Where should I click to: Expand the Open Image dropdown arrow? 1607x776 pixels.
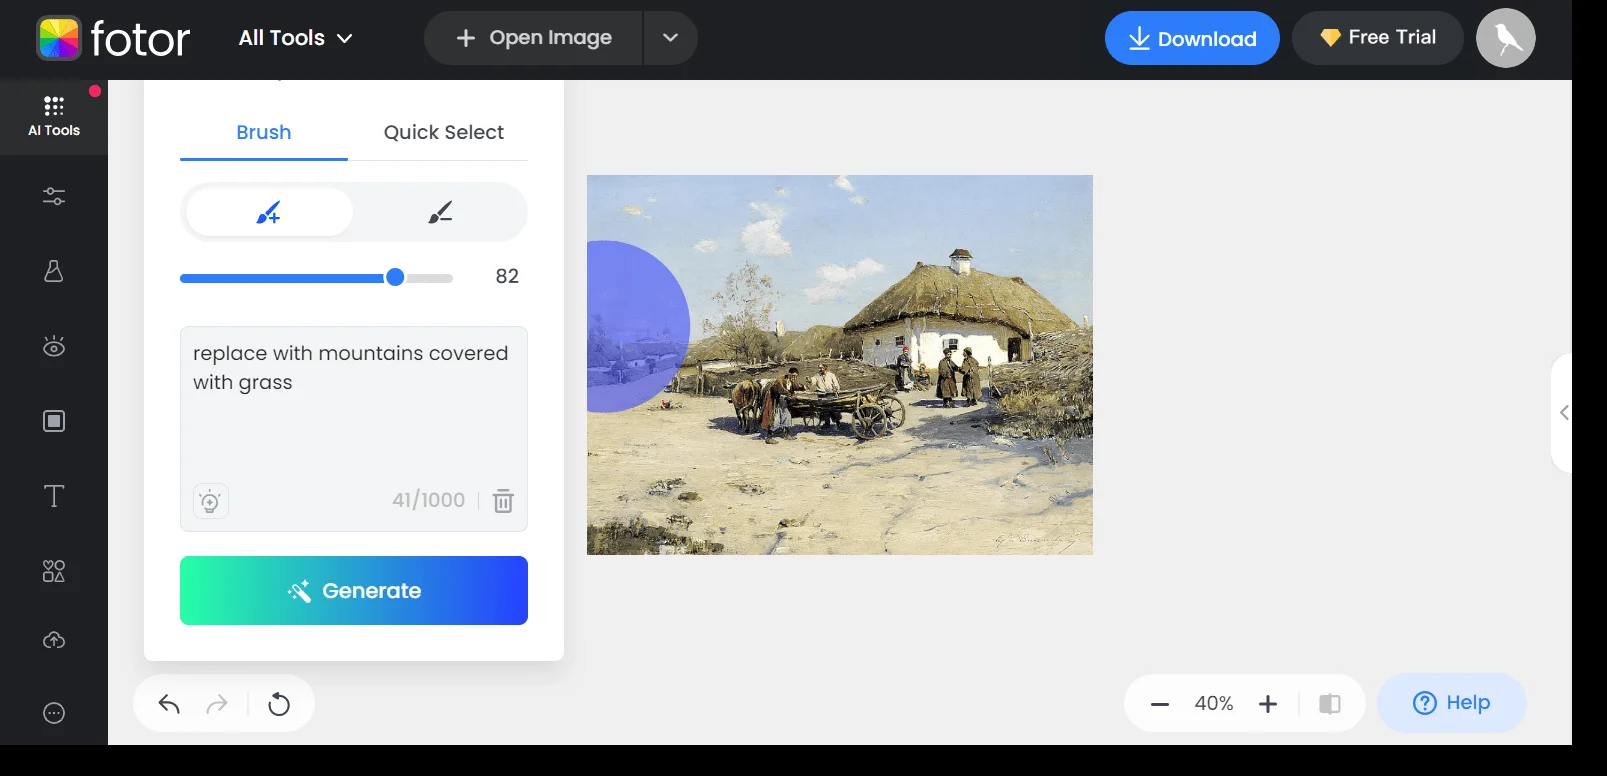(x=670, y=38)
